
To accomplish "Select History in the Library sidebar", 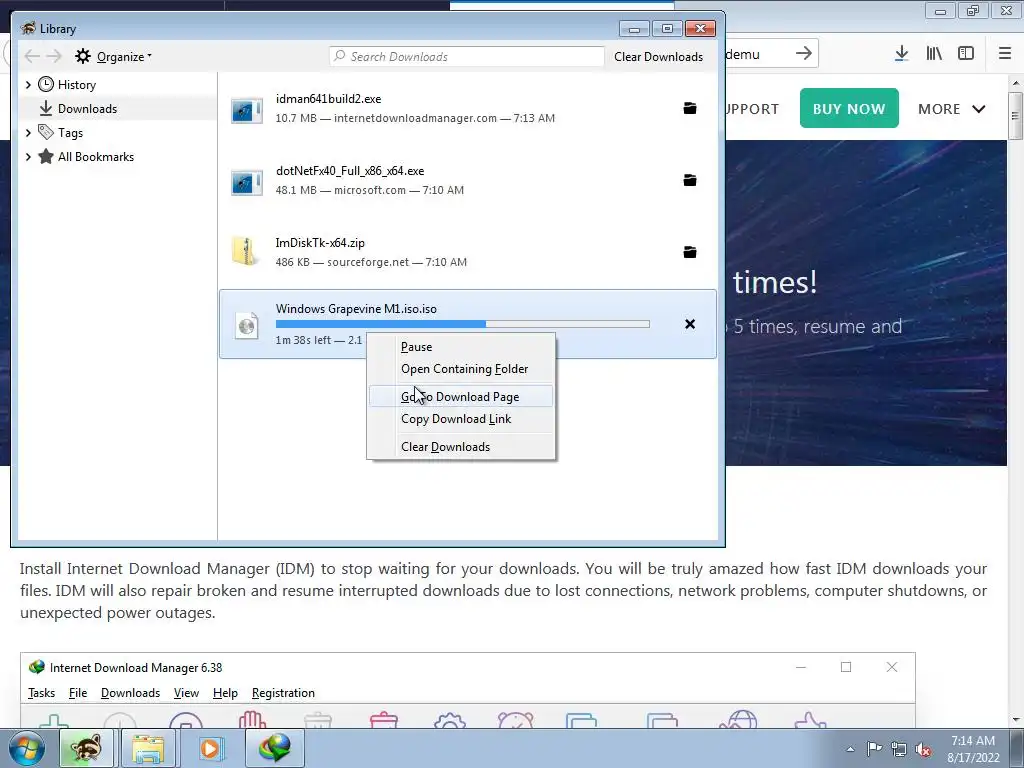I will (76, 85).
